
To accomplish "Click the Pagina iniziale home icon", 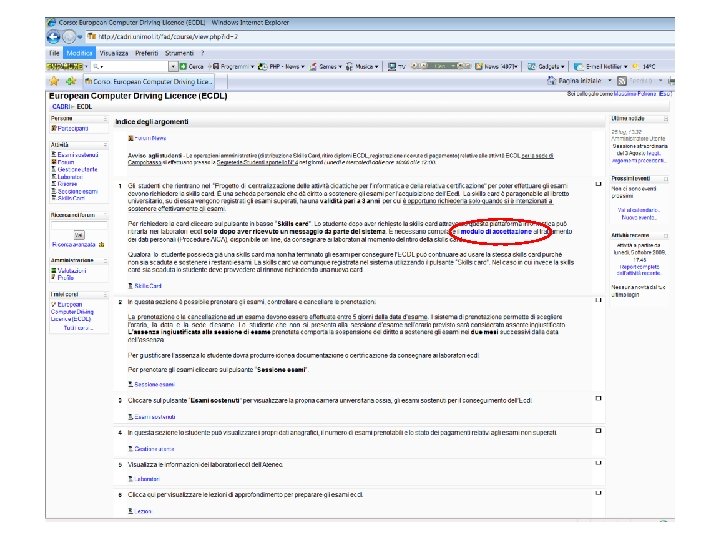I will [x=551, y=81].
